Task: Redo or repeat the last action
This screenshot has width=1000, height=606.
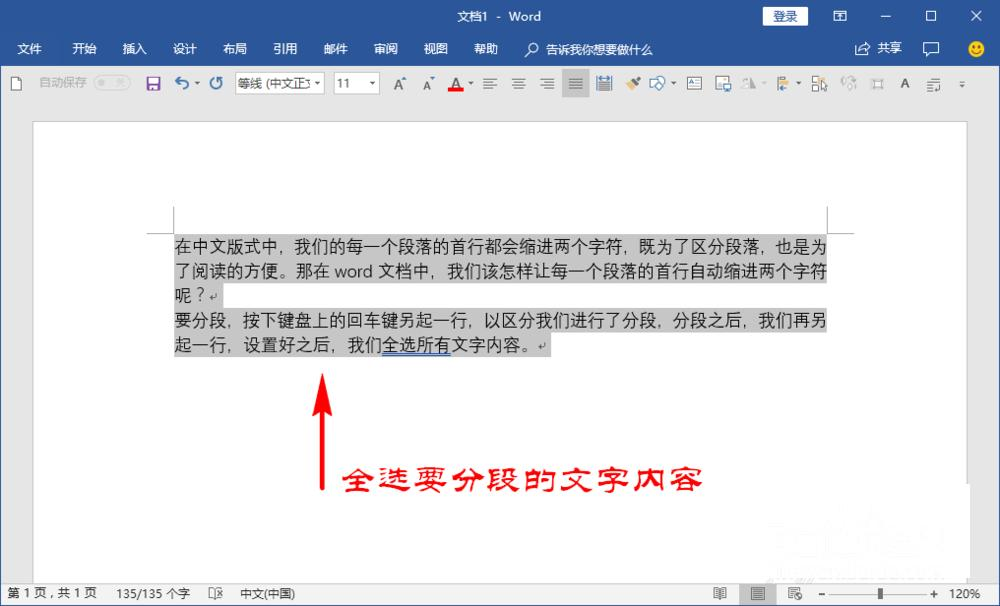Action: (x=216, y=83)
